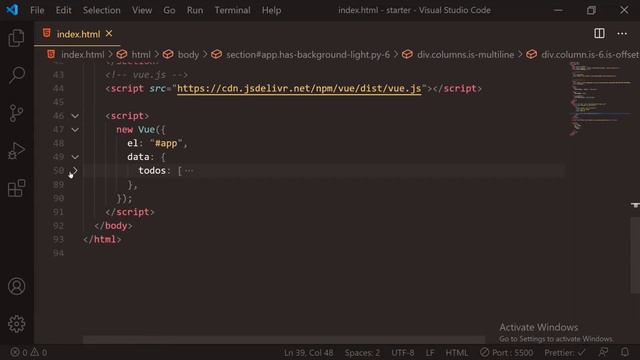
Task: Open notifications bell in status bar
Action: (624, 352)
